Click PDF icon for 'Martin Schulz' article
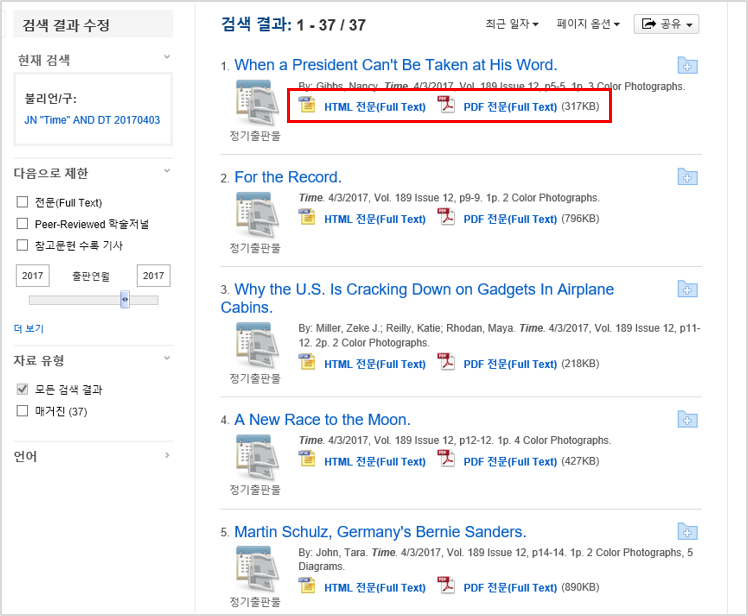Viewport: 748px width, 616px height. pyautogui.click(x=447, y=586)
